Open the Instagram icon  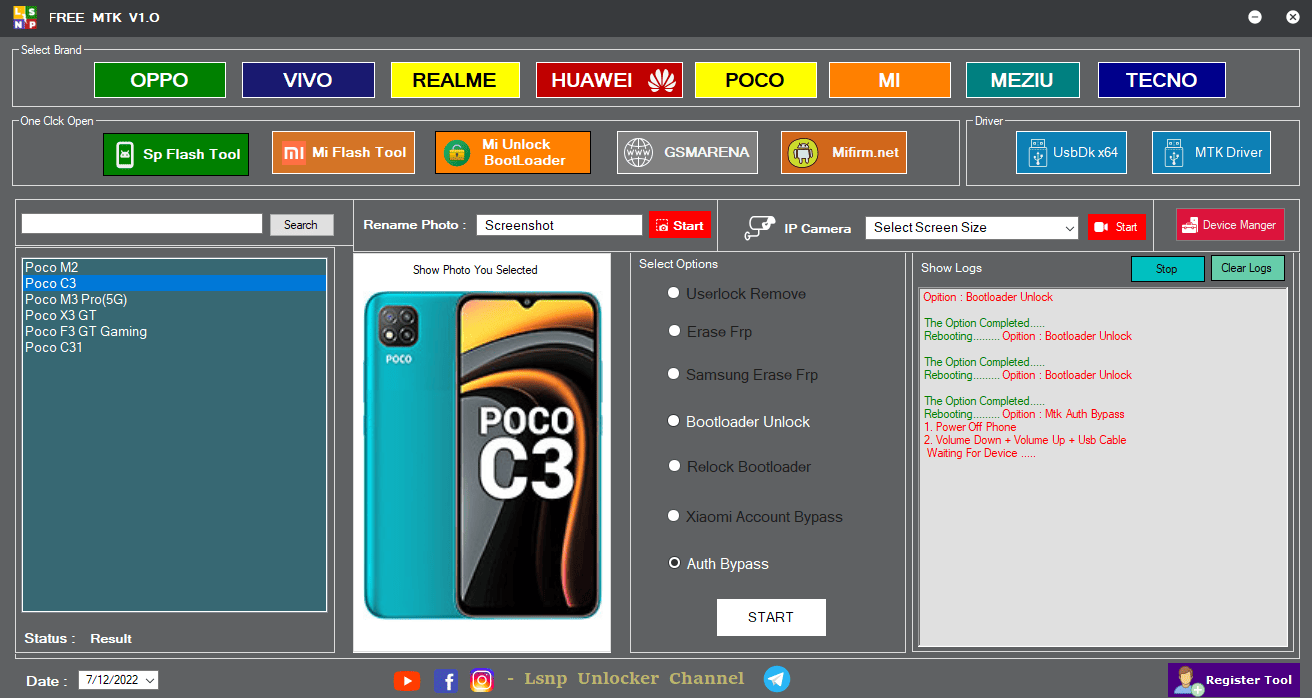tap(482, 680)
